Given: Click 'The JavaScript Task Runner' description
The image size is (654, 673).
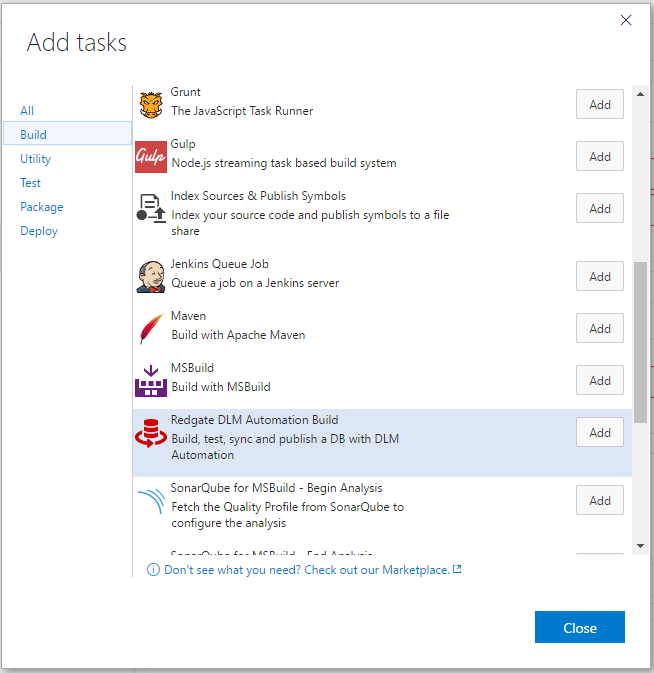Looking at the screenshot, I should coord(242,111).
